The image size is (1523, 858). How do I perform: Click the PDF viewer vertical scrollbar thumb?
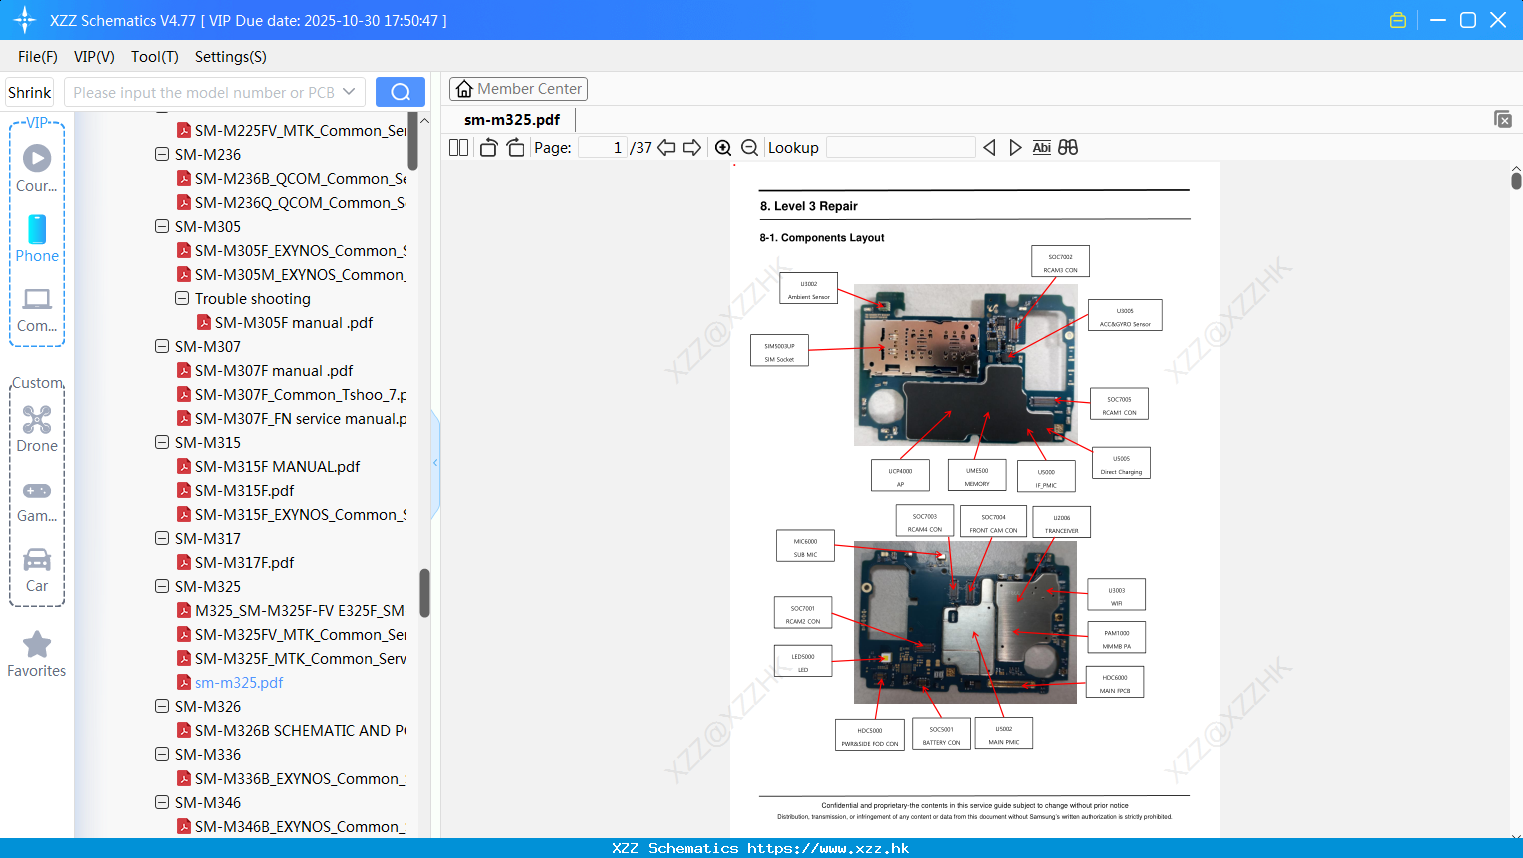click(1516, 180)
